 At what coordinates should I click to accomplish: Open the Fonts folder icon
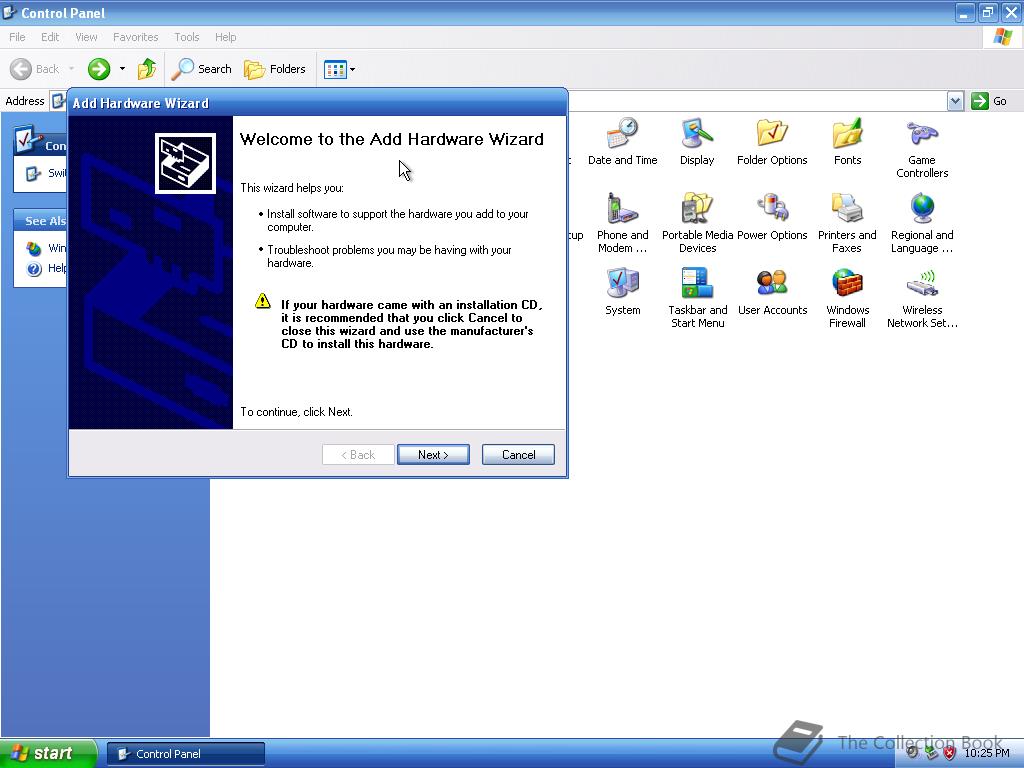tap(847, 142)
